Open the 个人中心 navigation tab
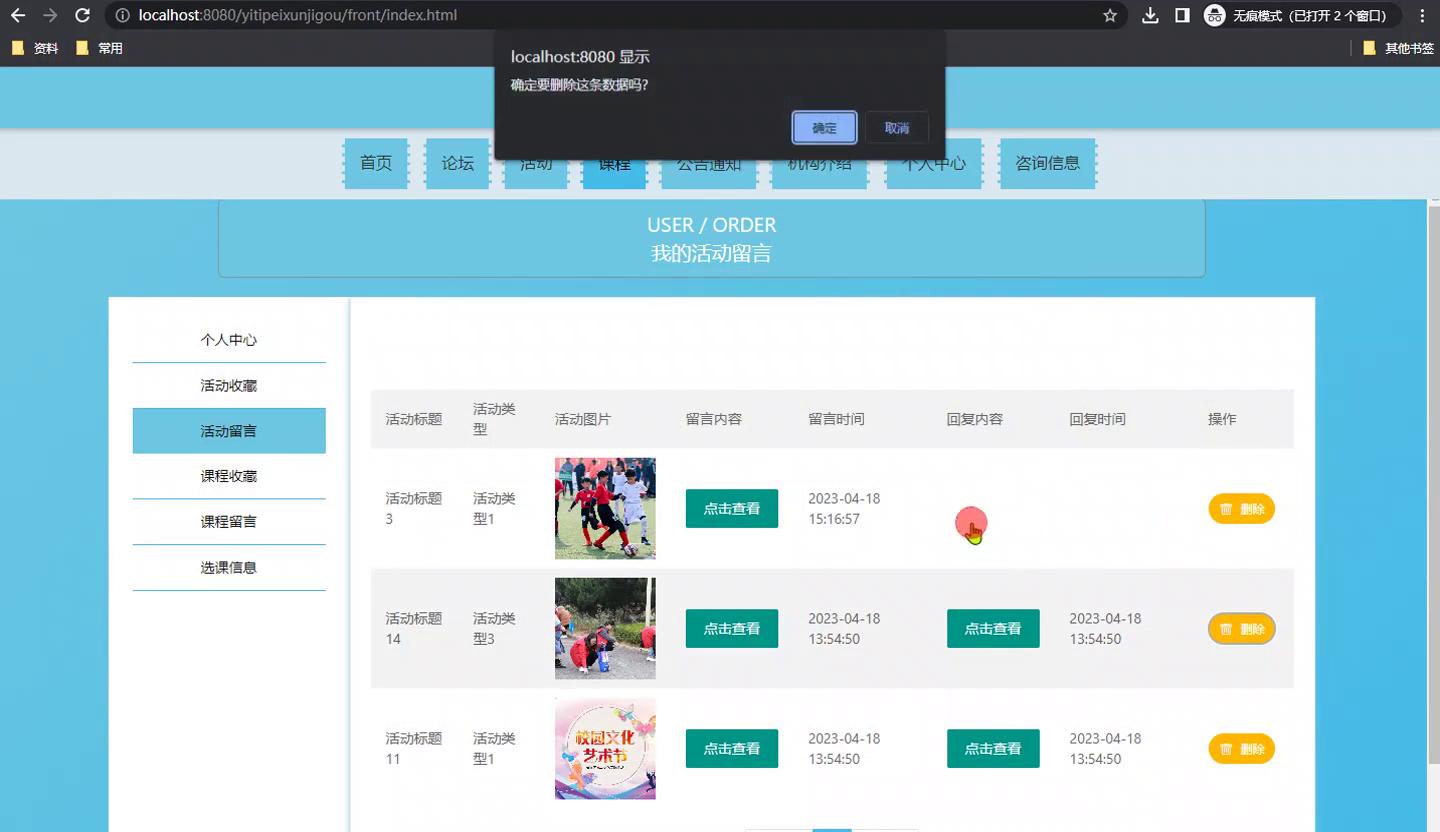The height and width of the screenshot is (832, 1440). coord(934,163)
